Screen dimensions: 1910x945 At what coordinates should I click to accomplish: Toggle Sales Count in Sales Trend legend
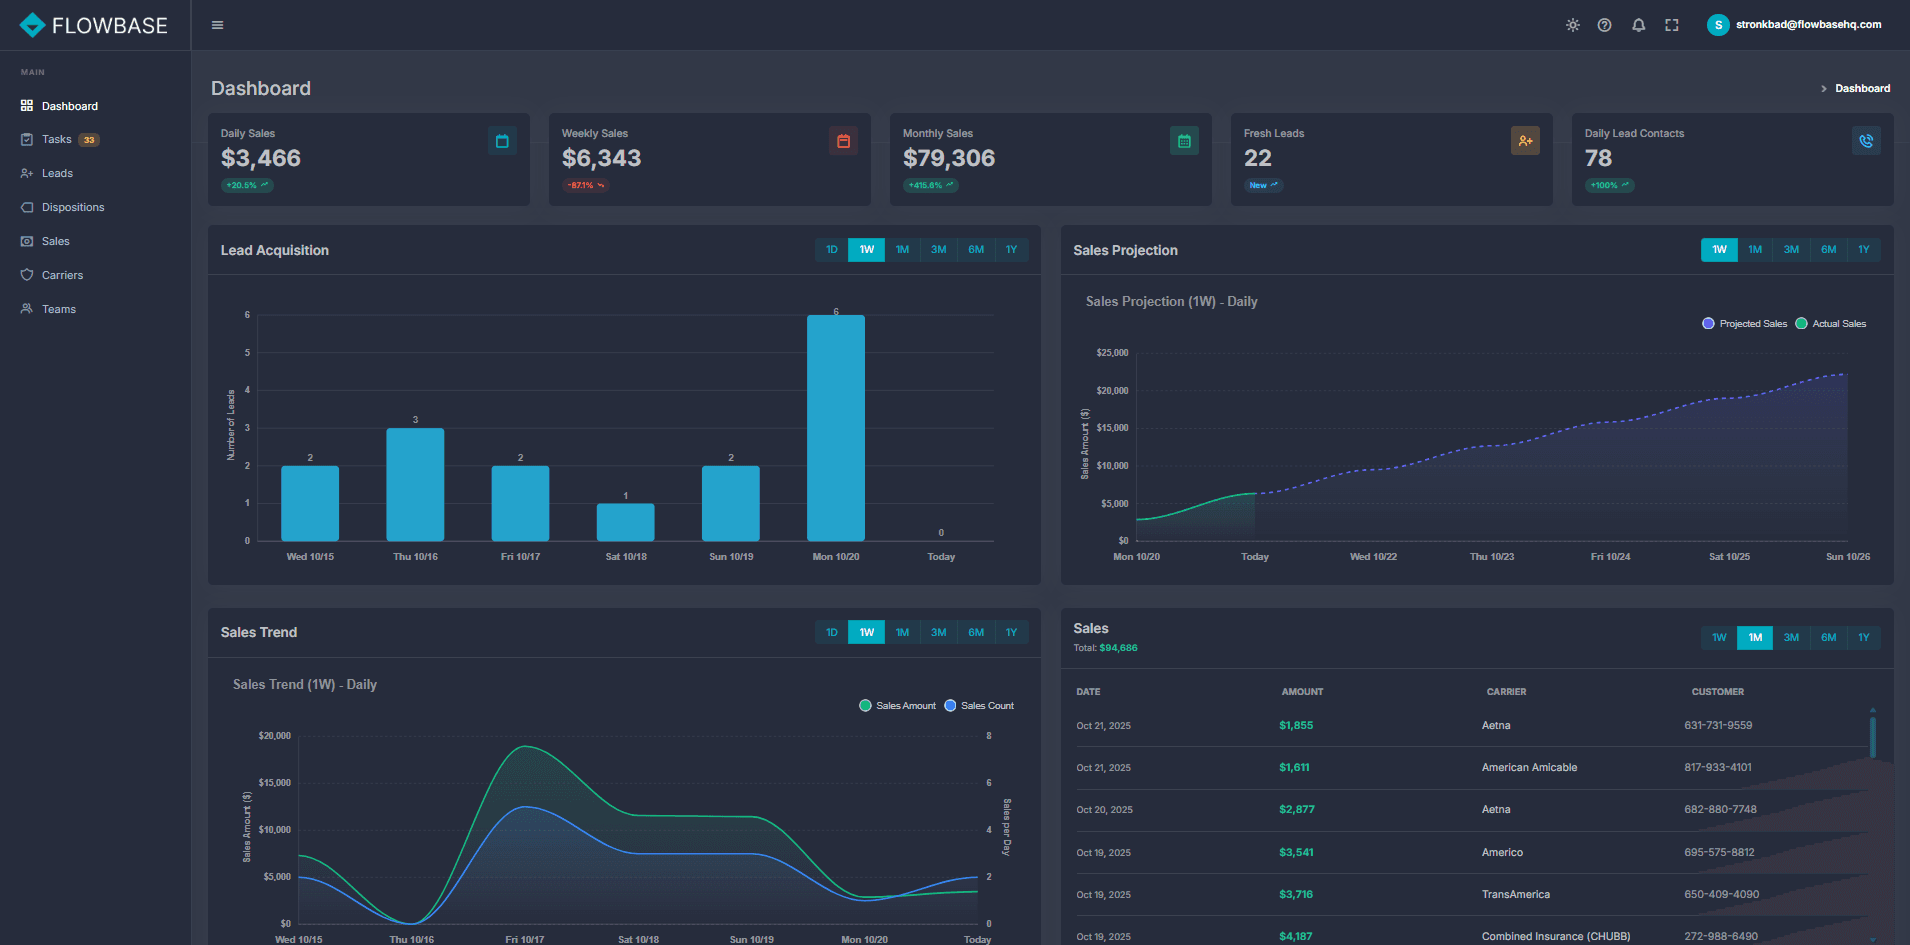point(979,705)
